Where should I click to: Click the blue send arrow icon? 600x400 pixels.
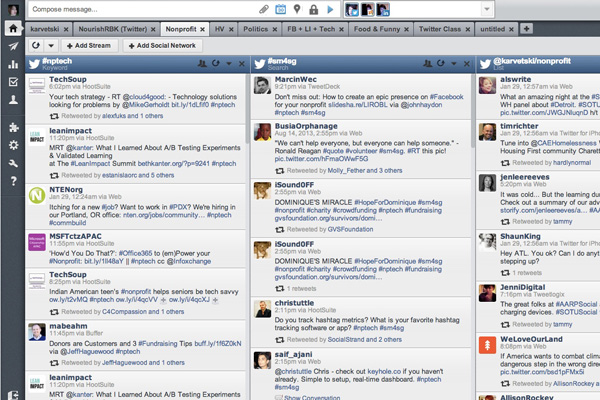[x=330, y=9]
